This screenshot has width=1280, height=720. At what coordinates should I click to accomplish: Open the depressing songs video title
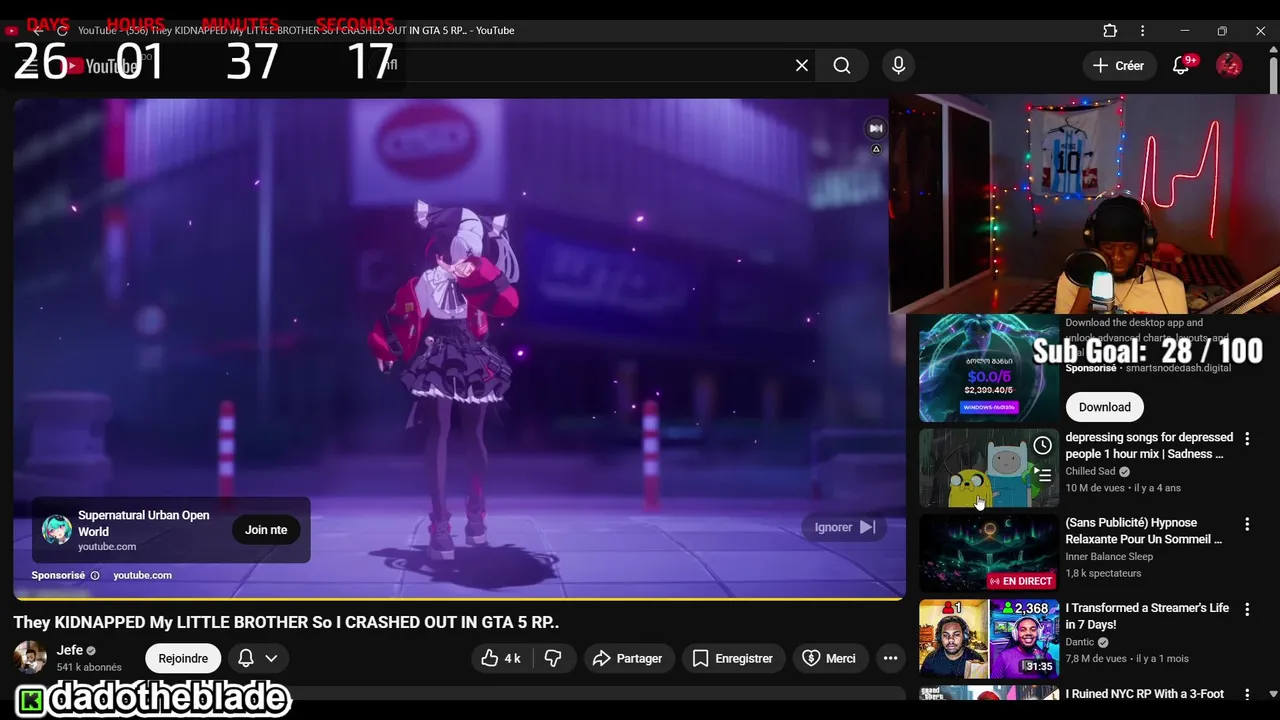tap(1149, 446)
